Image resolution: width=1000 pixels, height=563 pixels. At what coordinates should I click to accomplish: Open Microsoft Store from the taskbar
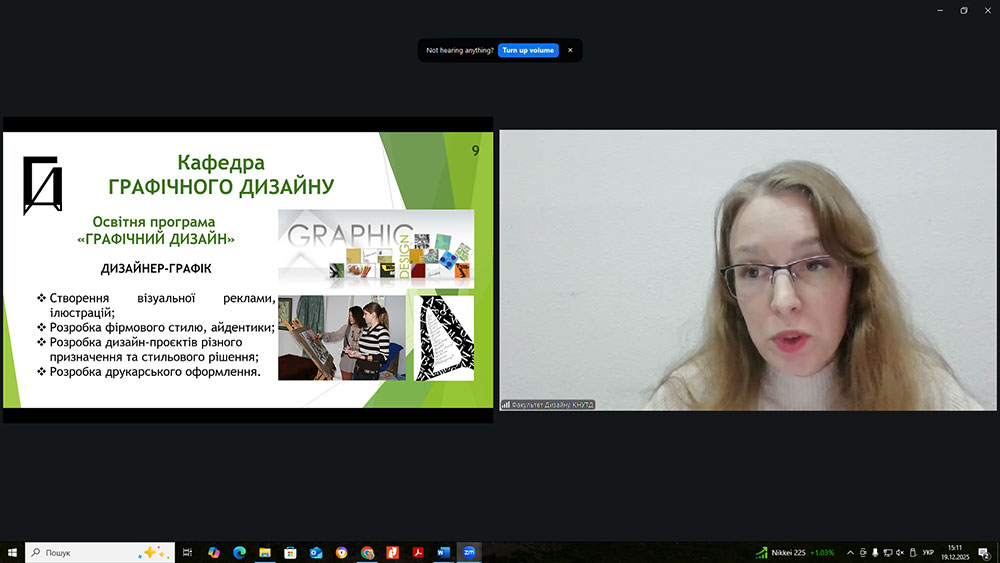tap(290, 552)
